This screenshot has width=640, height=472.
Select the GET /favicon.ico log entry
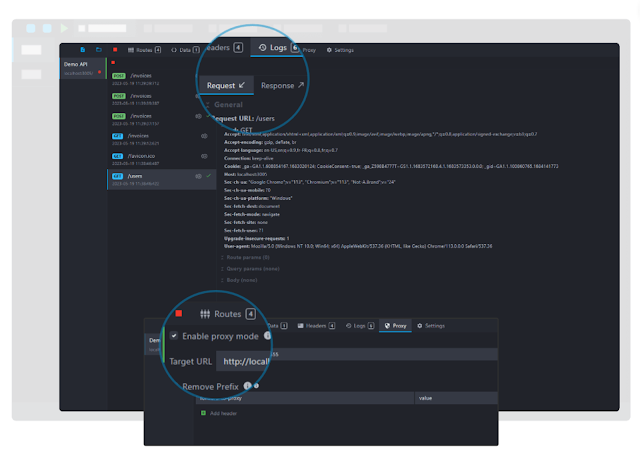(x=160, y=159)
